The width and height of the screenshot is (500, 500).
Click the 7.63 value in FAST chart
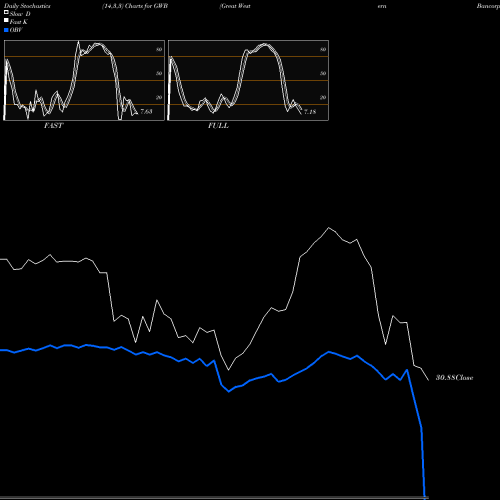coord(146,112)
